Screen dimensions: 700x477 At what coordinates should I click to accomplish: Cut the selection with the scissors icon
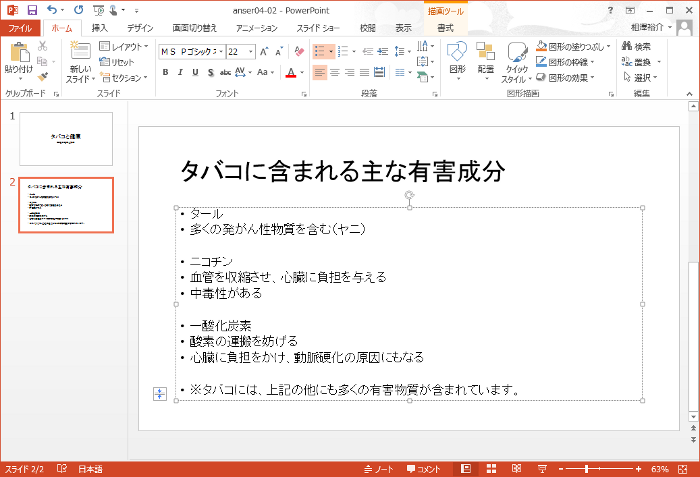point(42,46)
